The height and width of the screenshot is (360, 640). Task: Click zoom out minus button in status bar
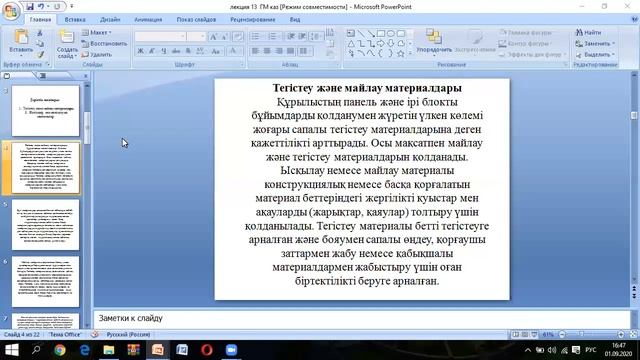pyautogui.click(x=562, y=334)
